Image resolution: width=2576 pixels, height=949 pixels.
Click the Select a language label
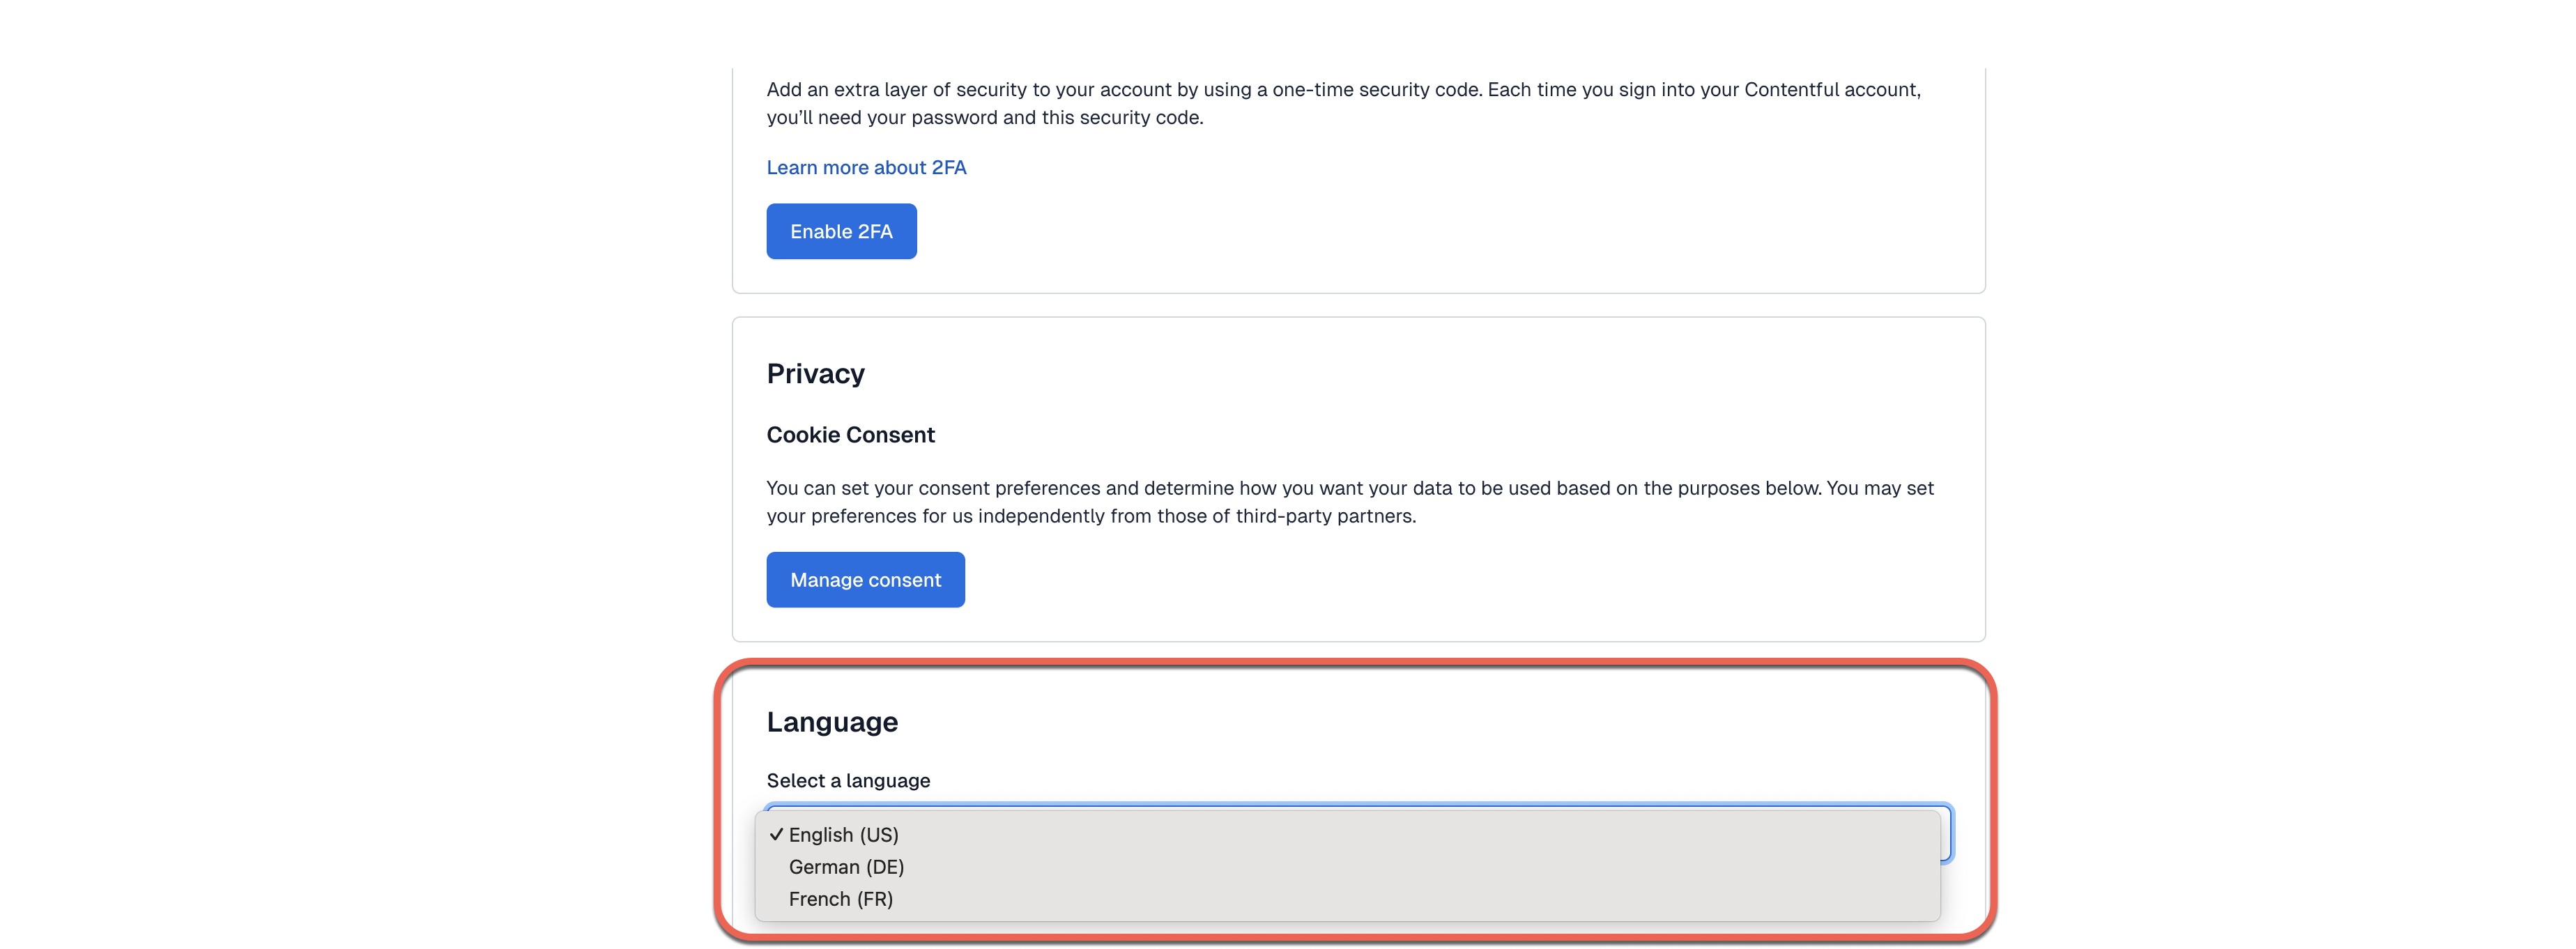(847, 780)
